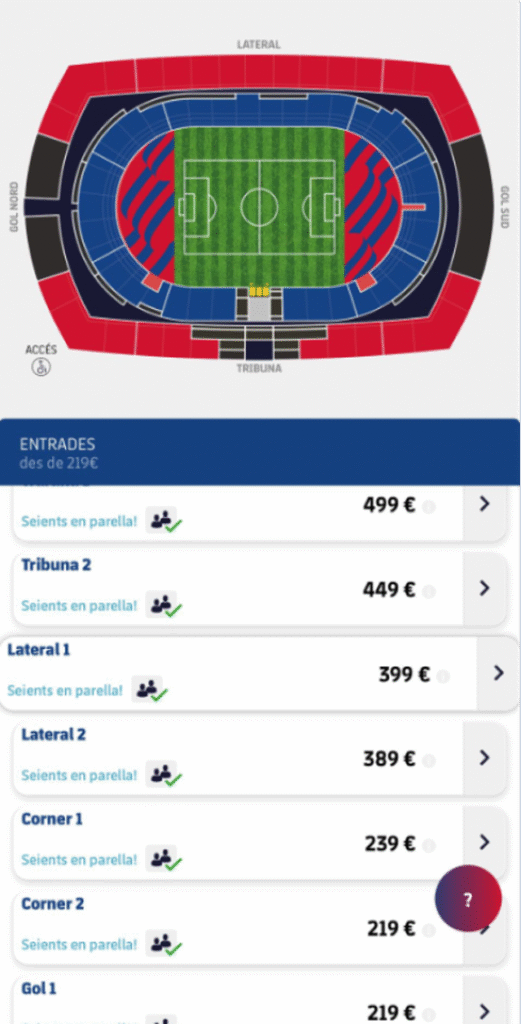Select the Corner 2 ticket category
Screen dimensions: 521x1024
tap(260, 927)
